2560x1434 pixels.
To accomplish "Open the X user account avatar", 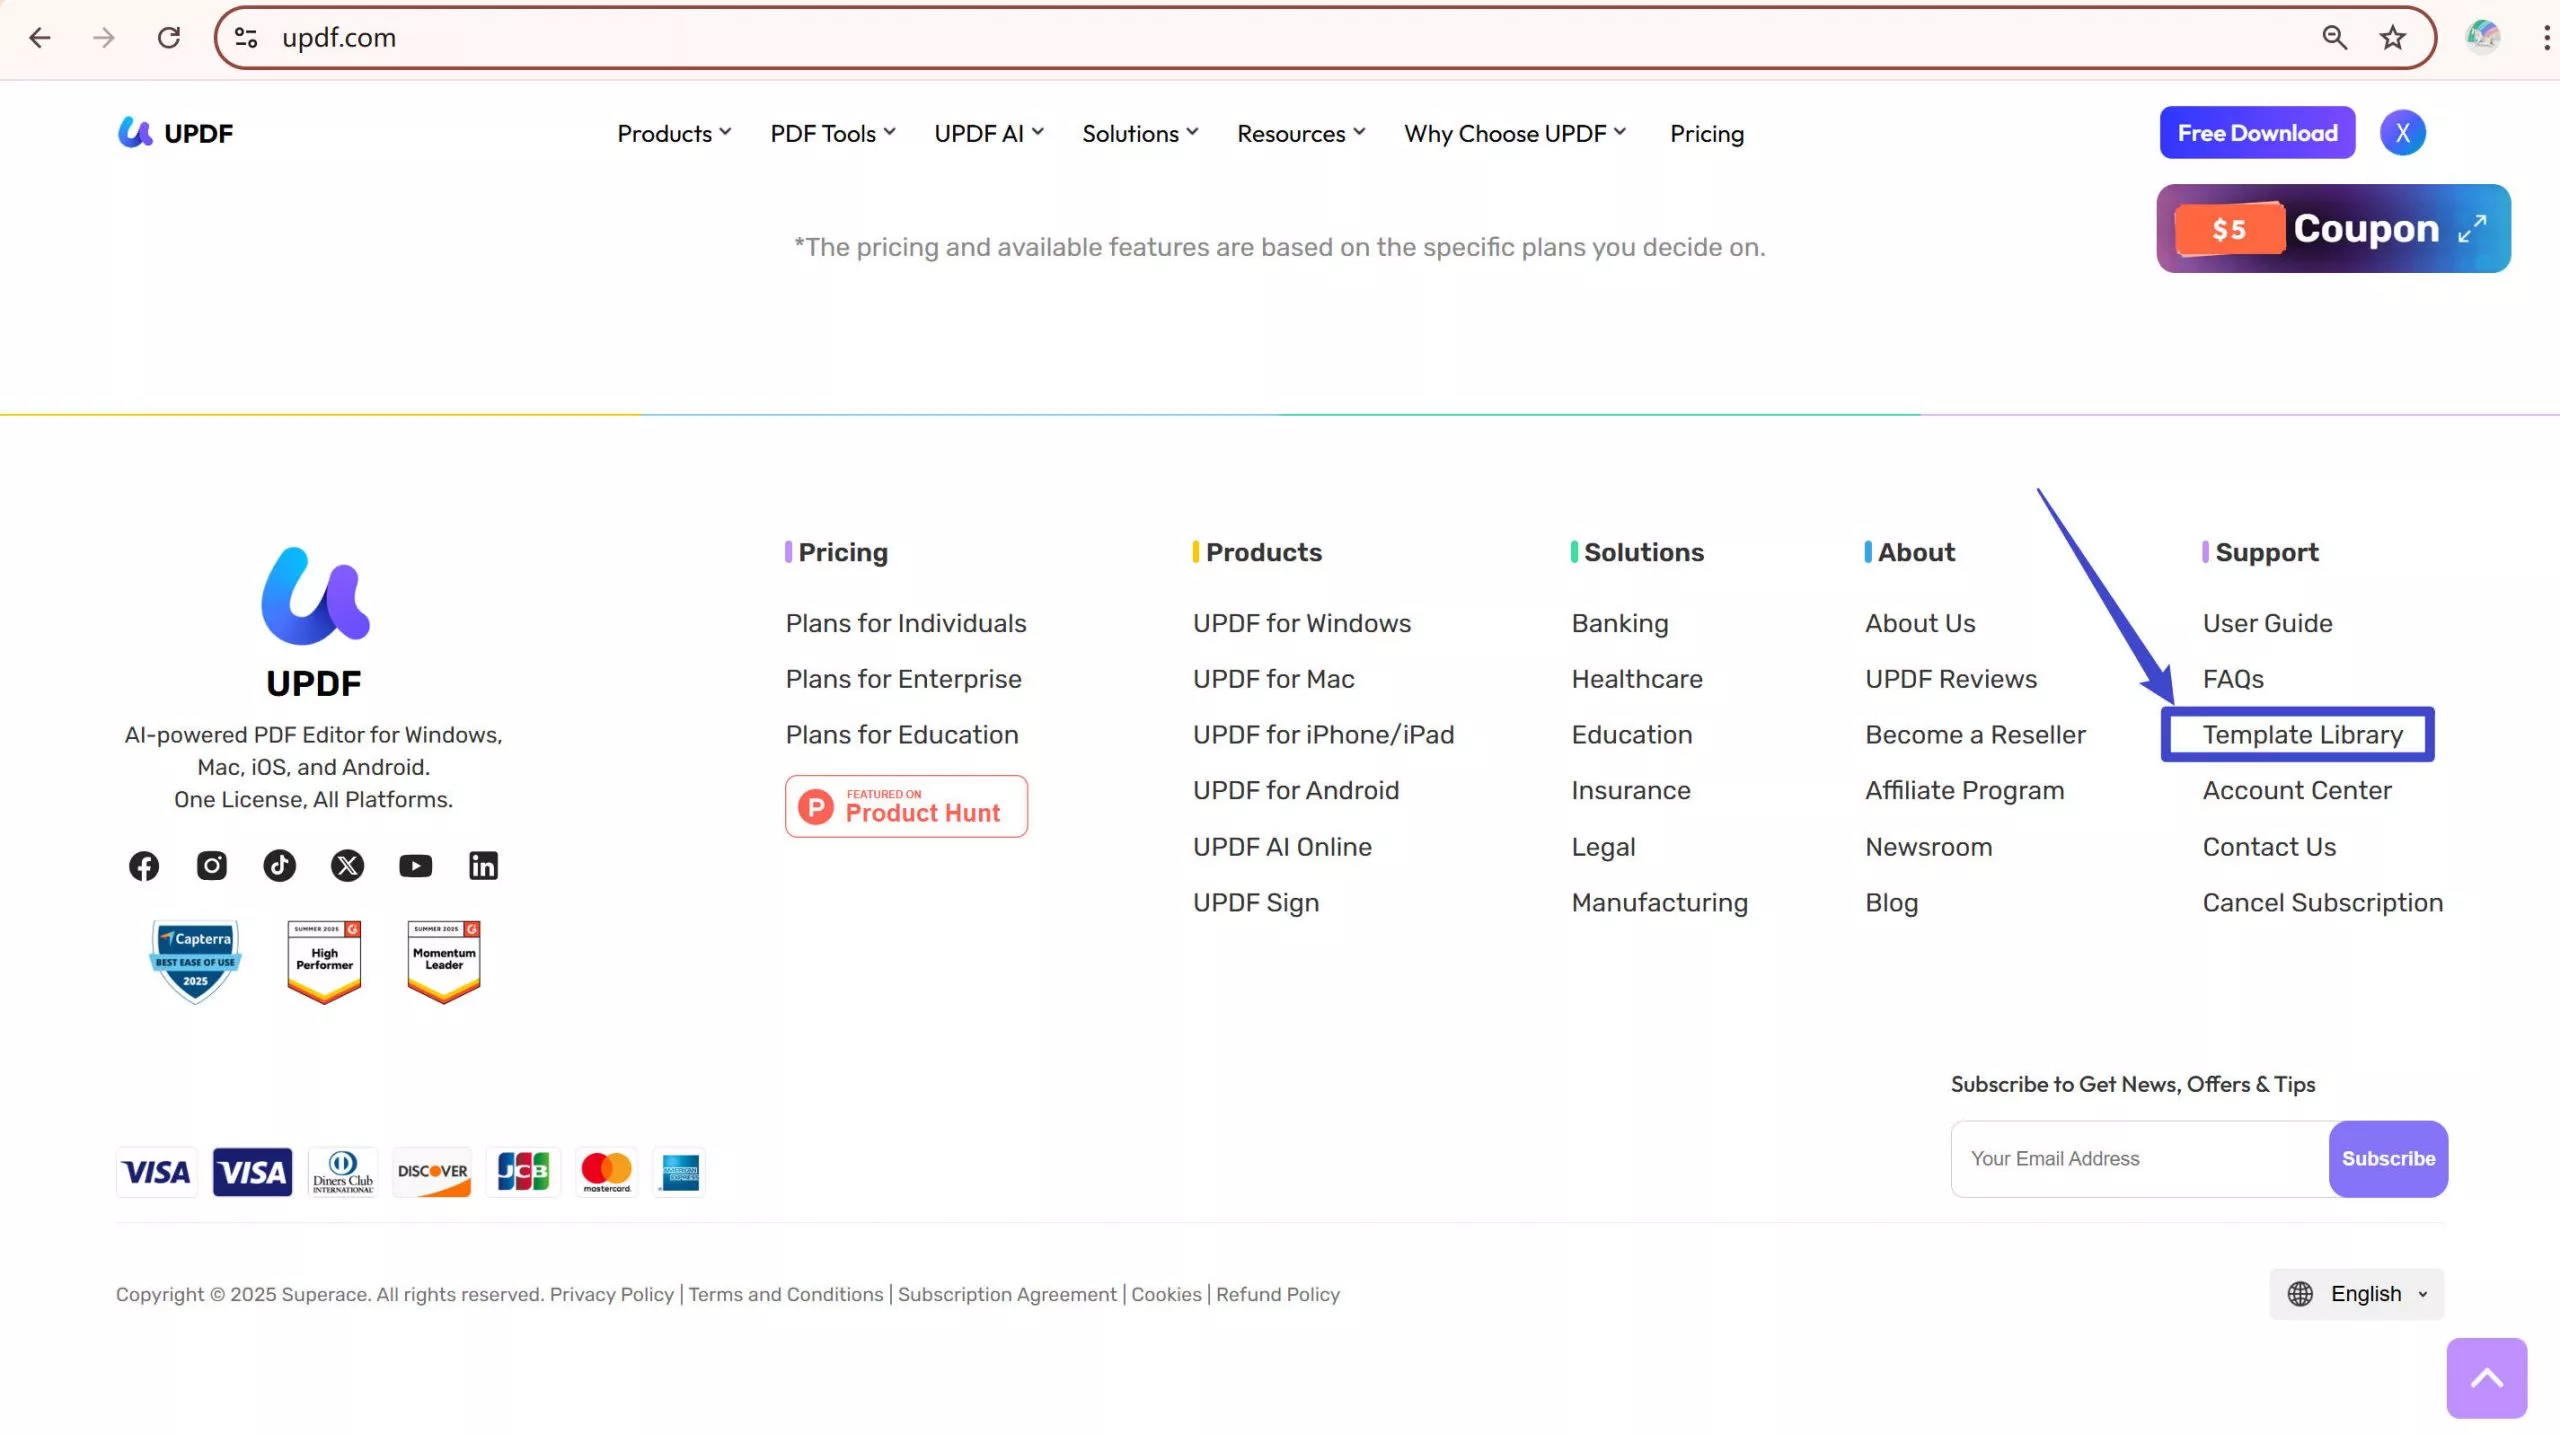I will (x=2403, y=133).
